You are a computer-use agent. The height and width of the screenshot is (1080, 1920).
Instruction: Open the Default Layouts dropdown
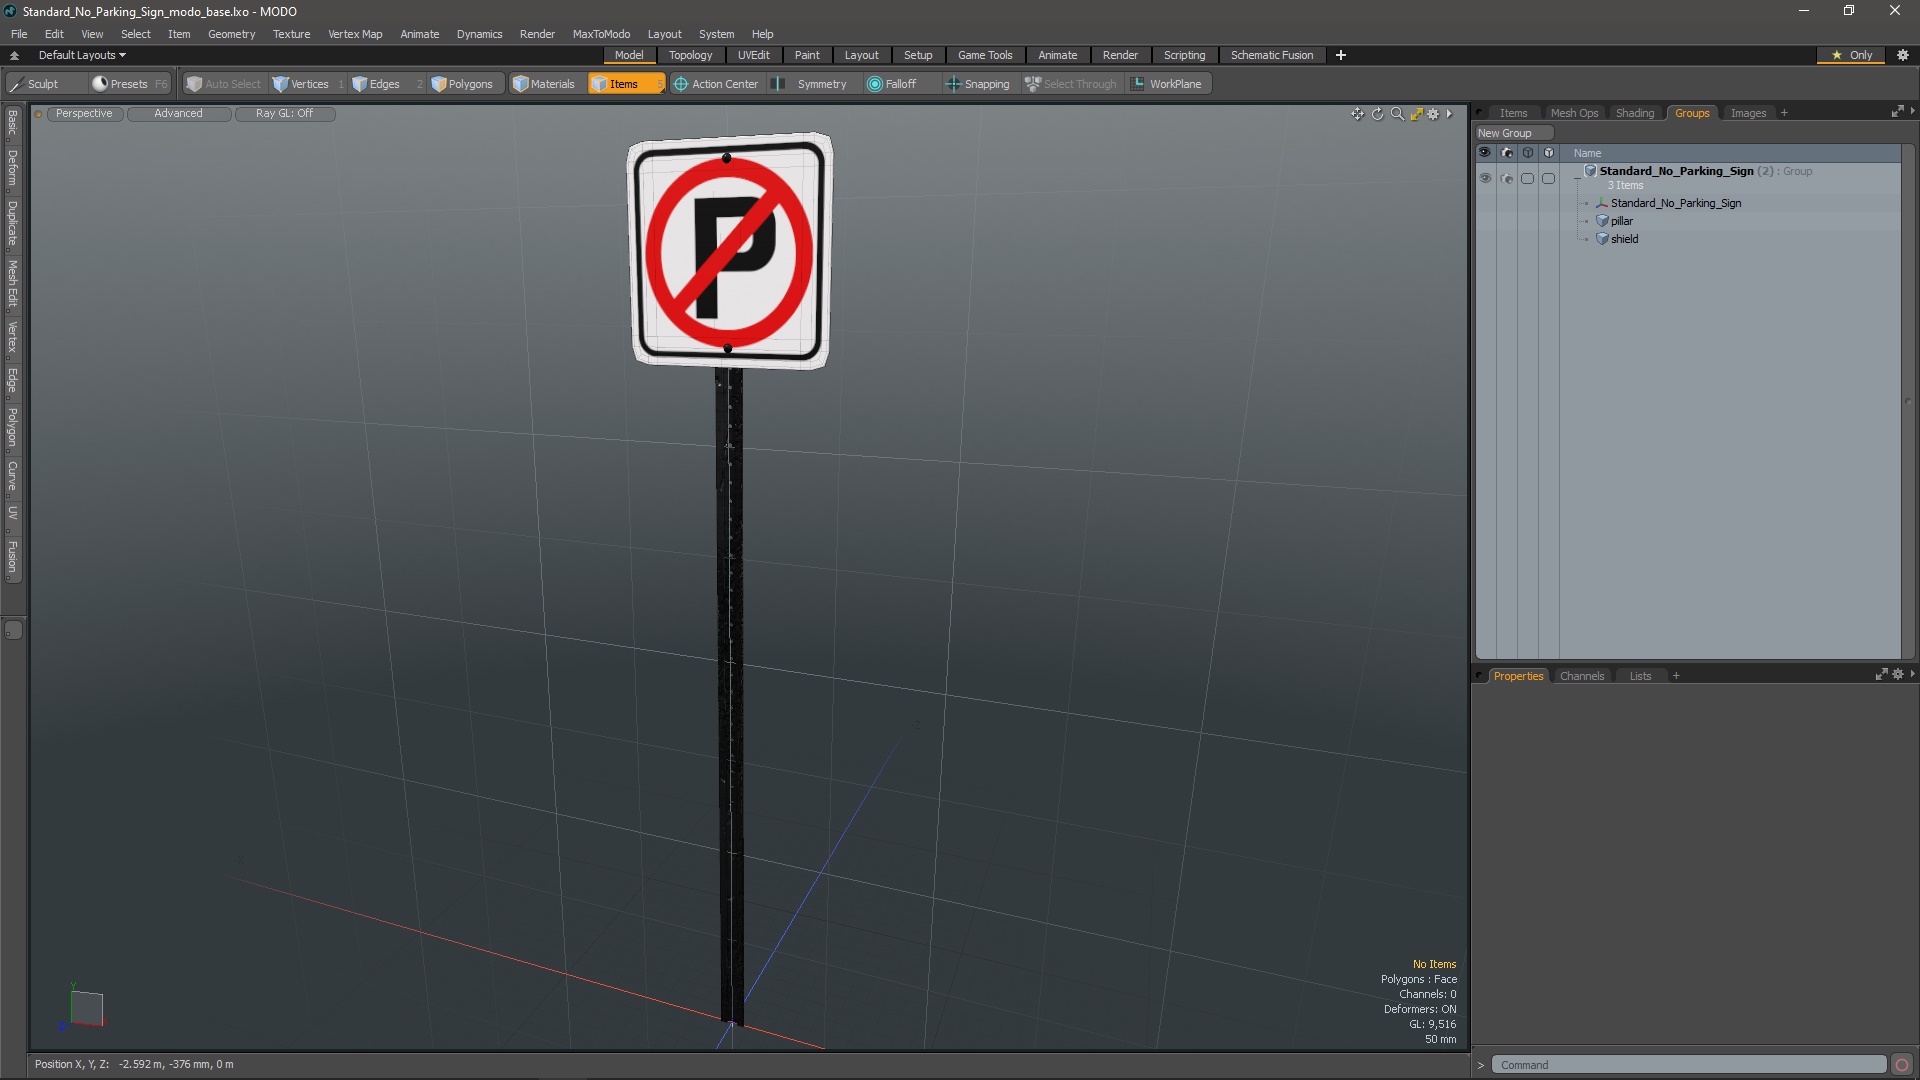point(82,55)
